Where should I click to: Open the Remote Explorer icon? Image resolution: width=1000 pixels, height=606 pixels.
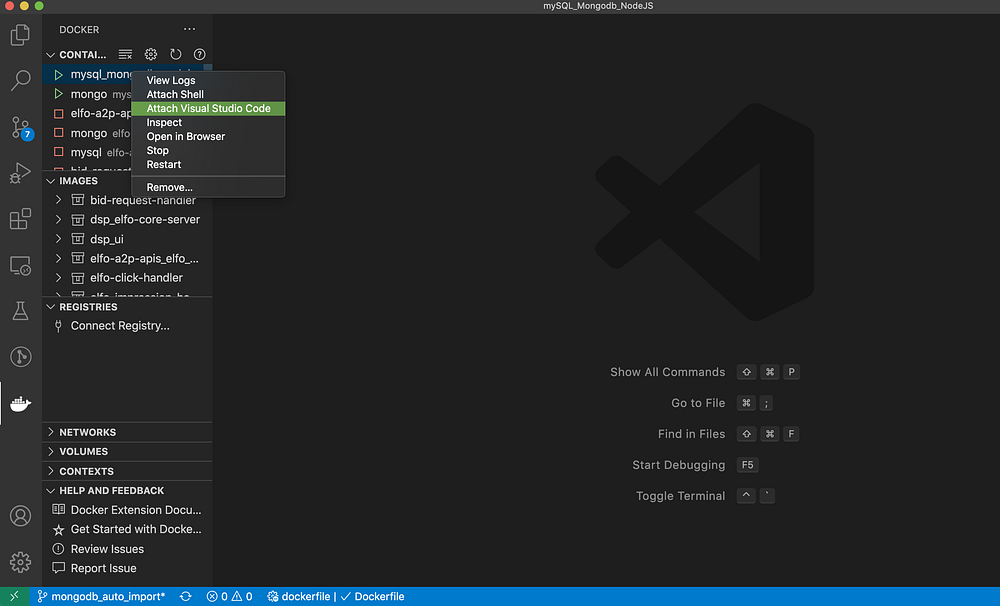tap(20, 265)
